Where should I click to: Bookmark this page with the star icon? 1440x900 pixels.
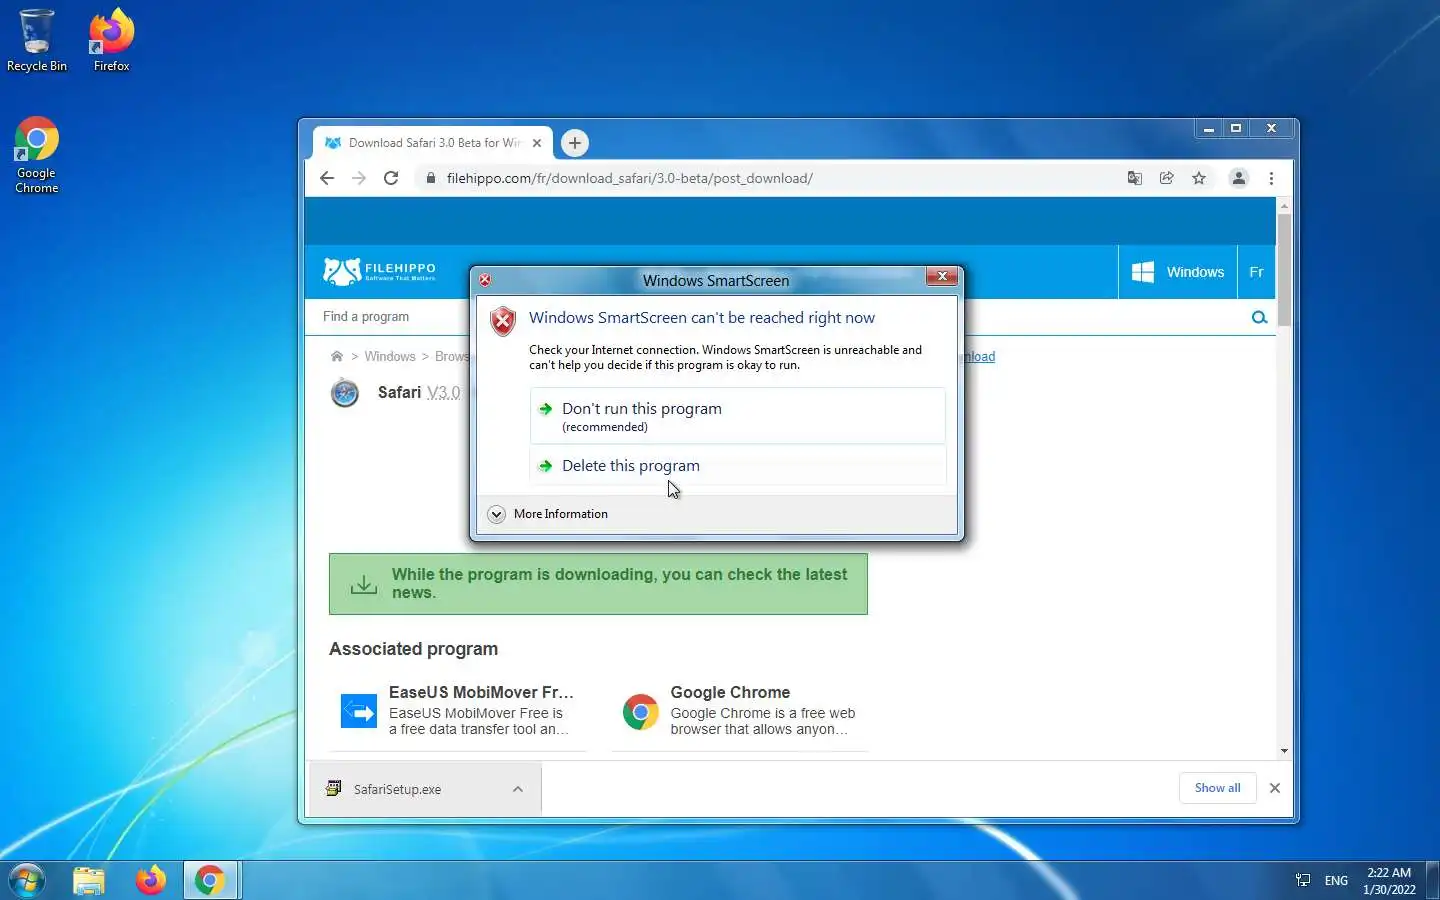coord(1199,178)
